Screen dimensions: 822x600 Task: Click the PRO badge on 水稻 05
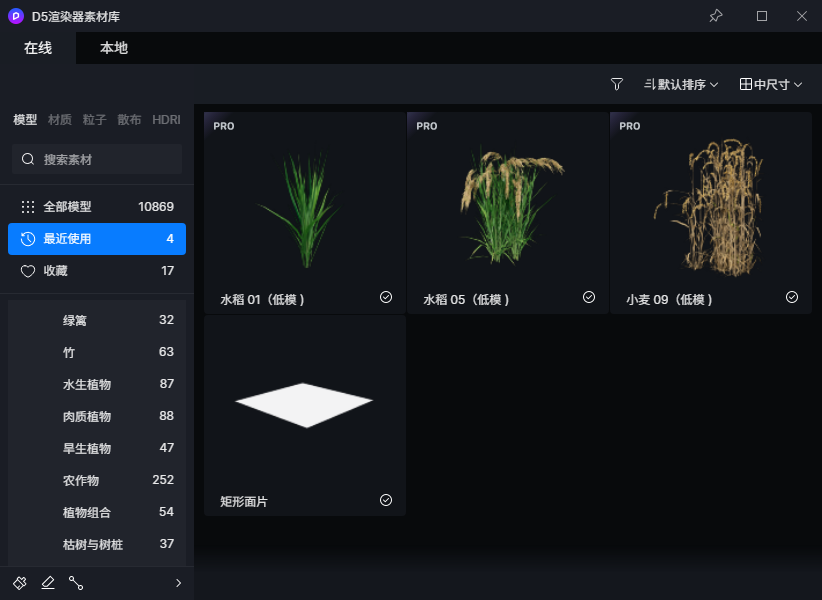(427, 126)
